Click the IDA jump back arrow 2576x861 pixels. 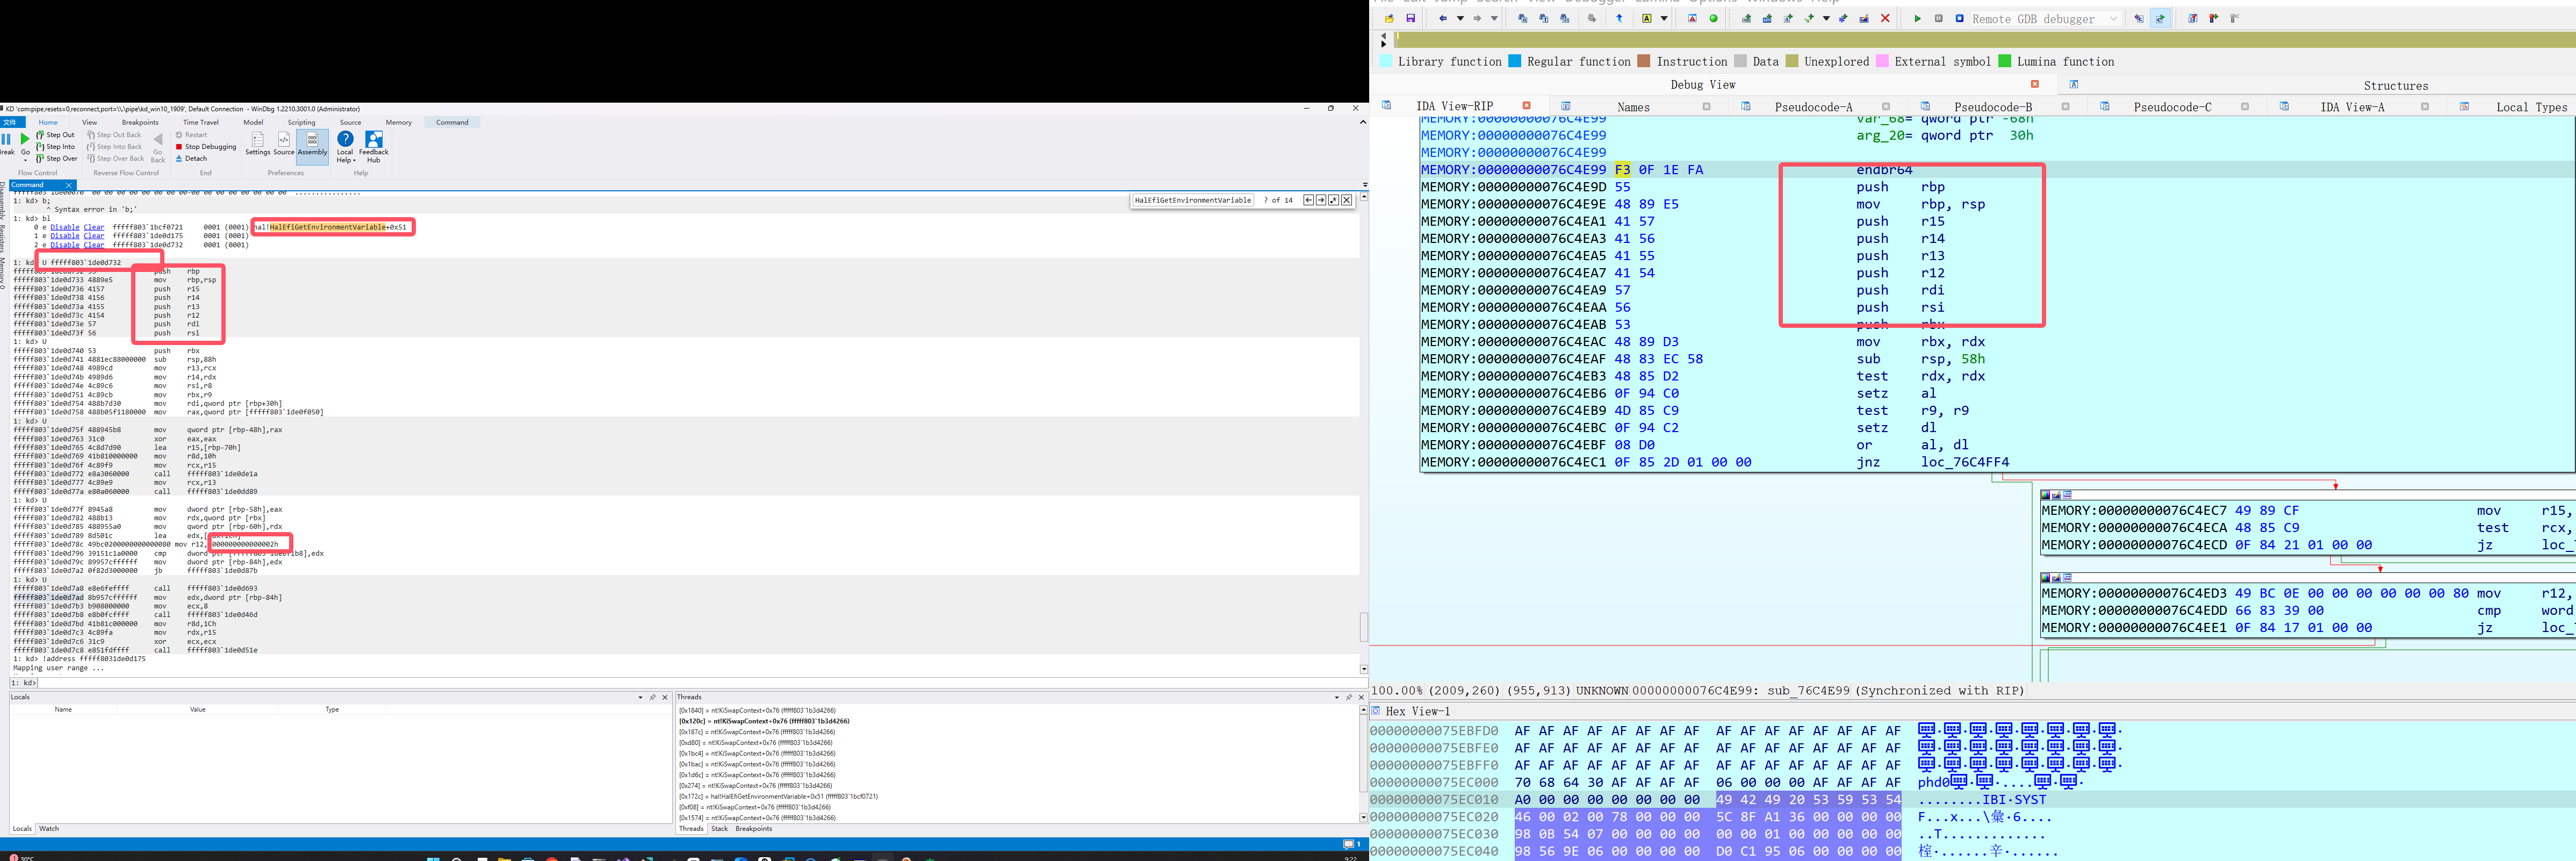click(x=1443, y=18)
